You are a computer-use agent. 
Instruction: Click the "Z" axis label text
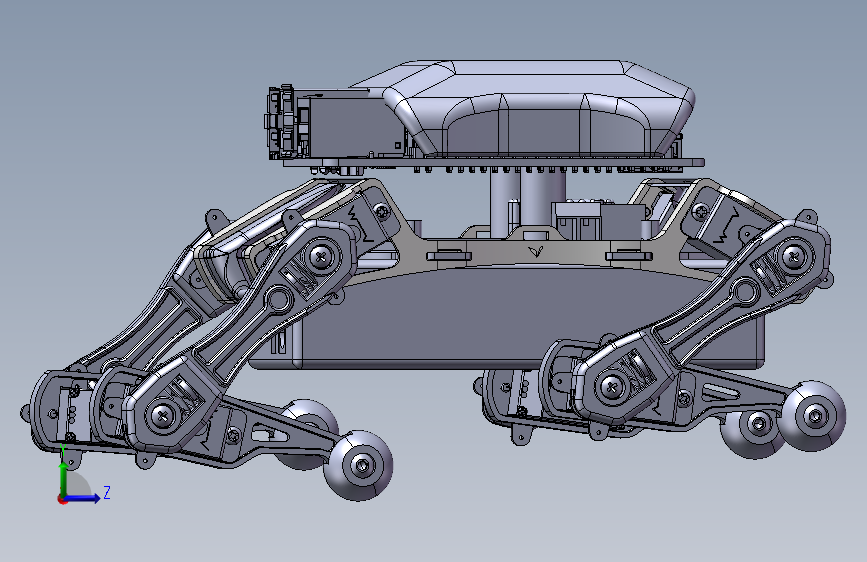pyautogui.click(x=107, y=493)
